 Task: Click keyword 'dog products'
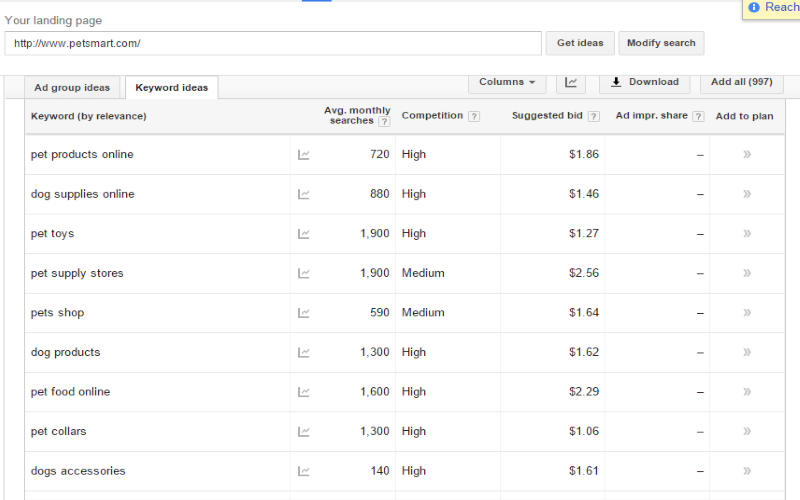pyautogui.click(x=65, y=352)
